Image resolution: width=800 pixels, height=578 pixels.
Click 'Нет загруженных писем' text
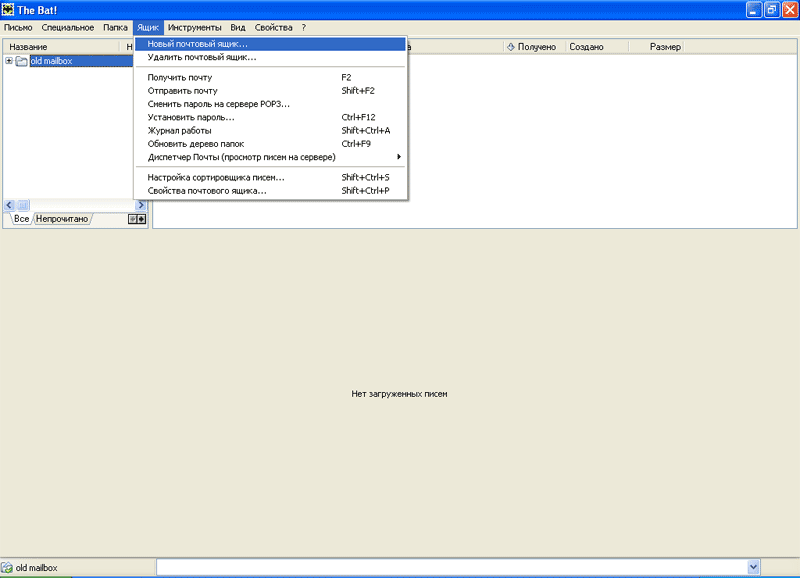click(399, 394)
